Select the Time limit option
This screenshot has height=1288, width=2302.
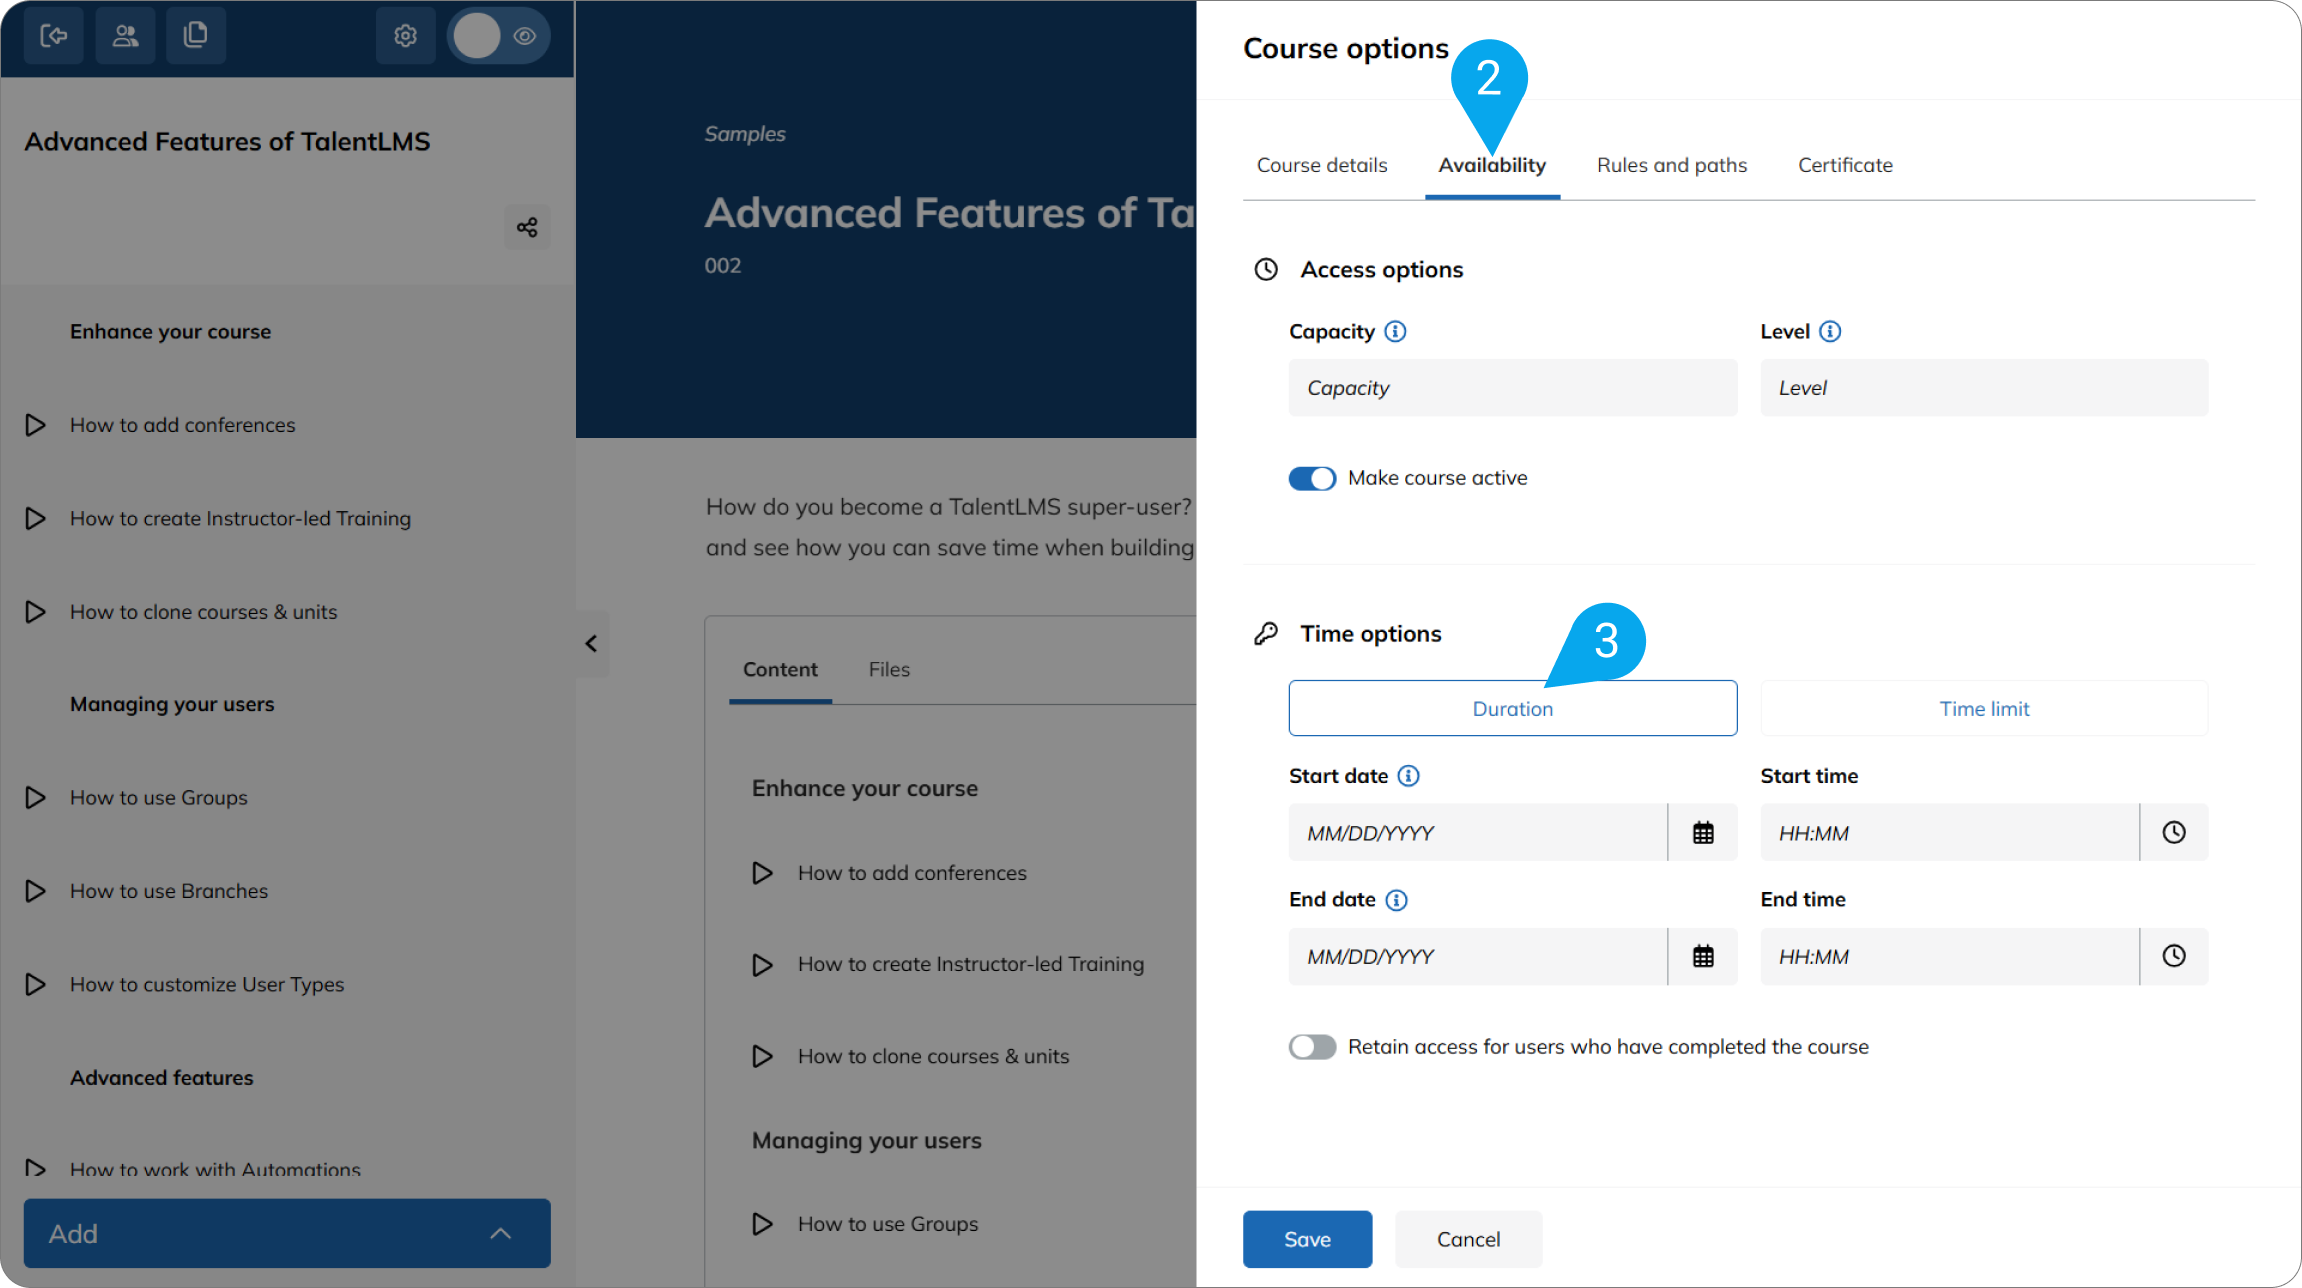coord(1984,709)
